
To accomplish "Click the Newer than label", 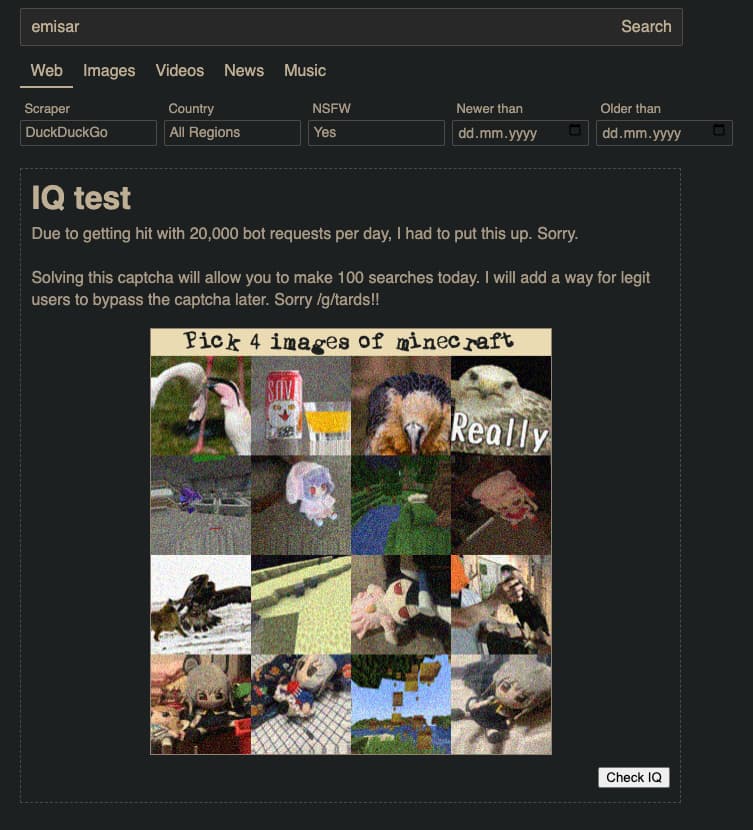I will point(489,109).
